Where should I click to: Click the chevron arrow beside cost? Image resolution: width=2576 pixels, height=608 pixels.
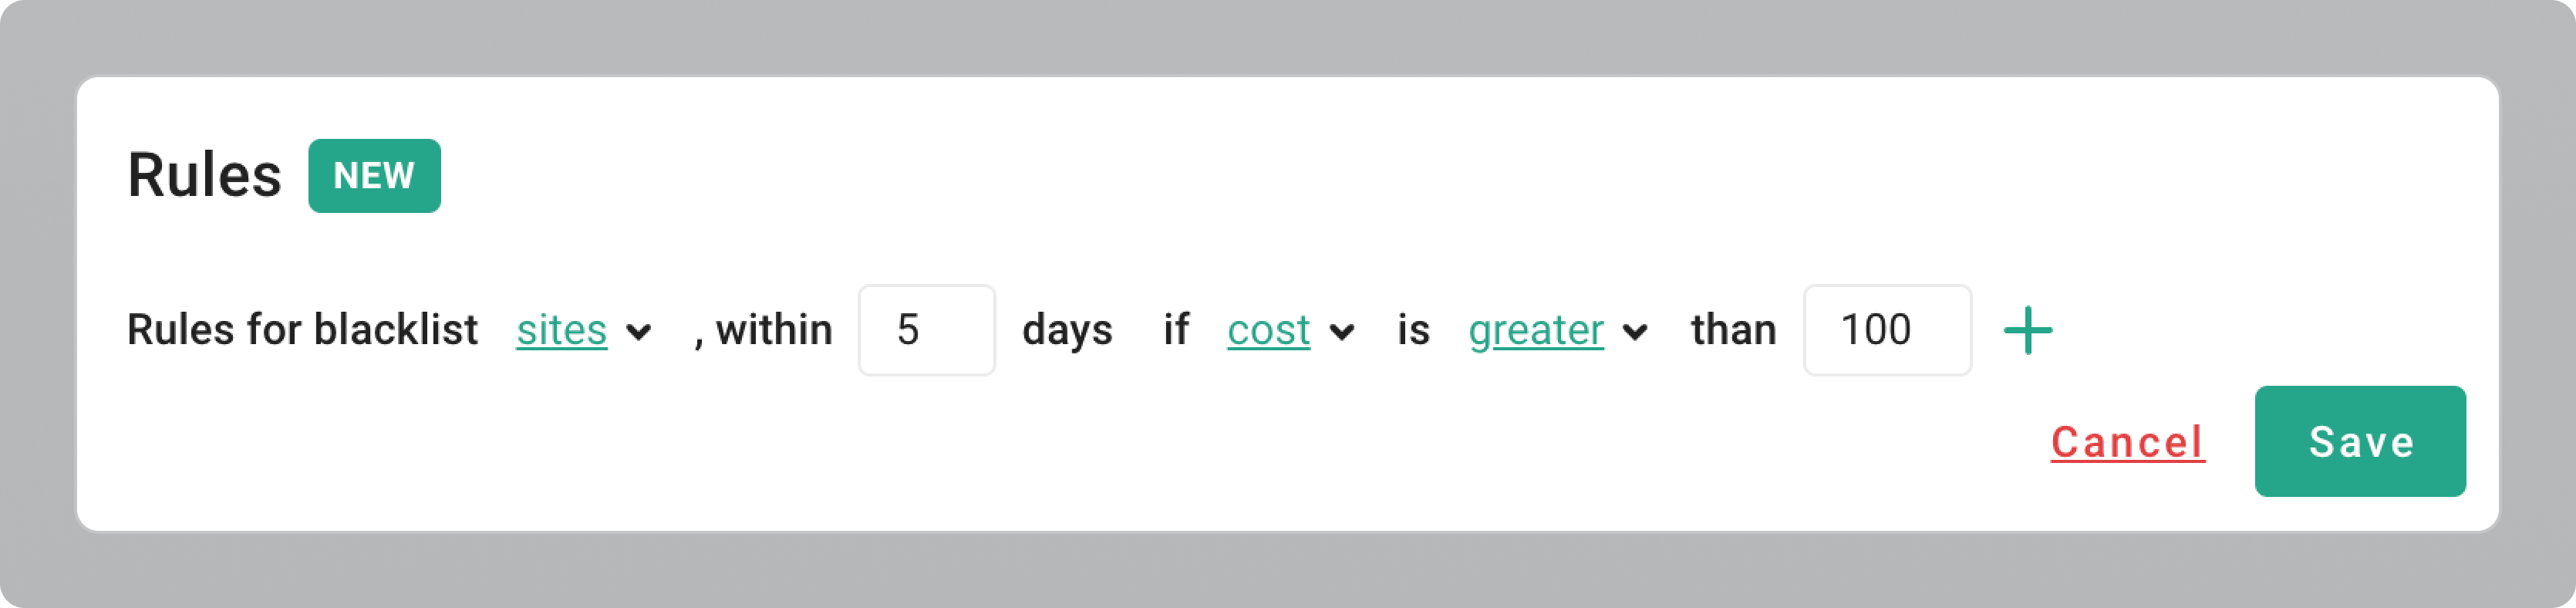point(1342,332)
